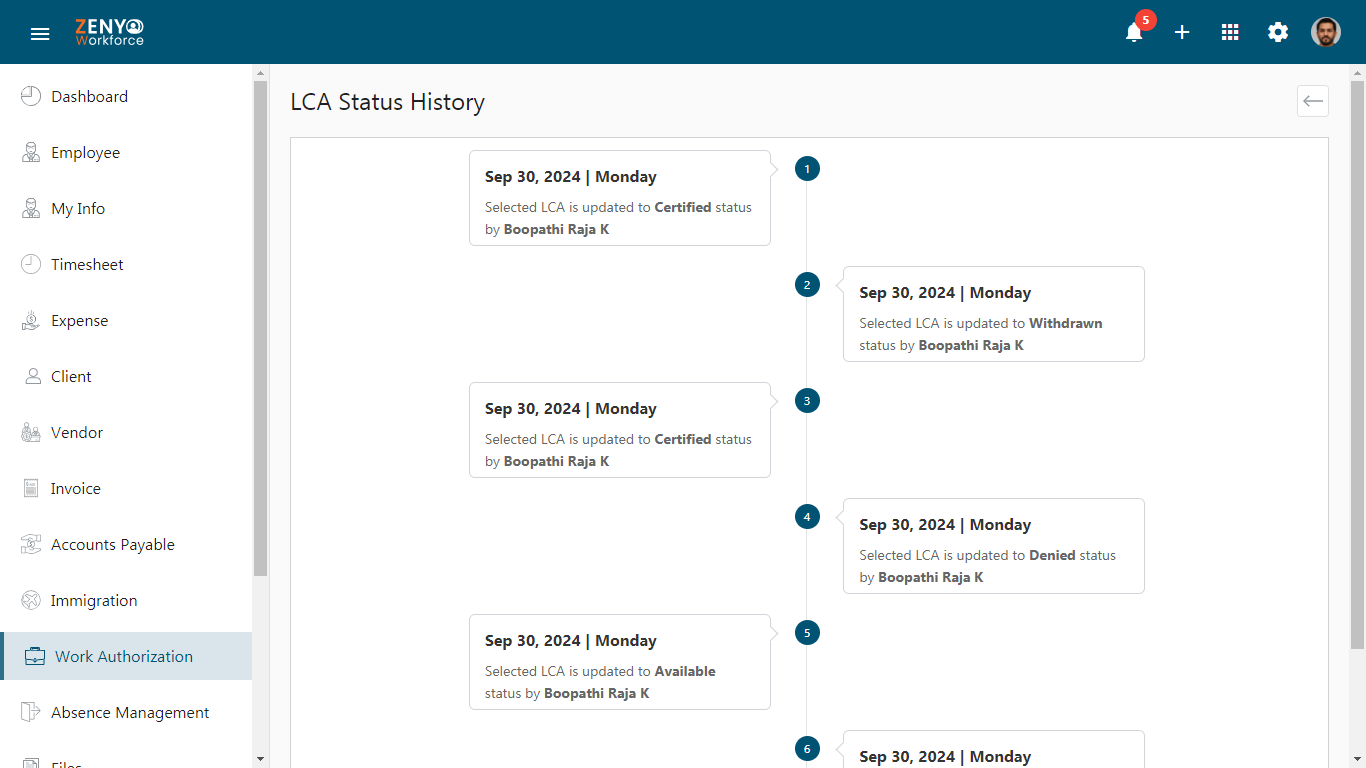
Task: Open My Info menu item
Action: (126, 209)
